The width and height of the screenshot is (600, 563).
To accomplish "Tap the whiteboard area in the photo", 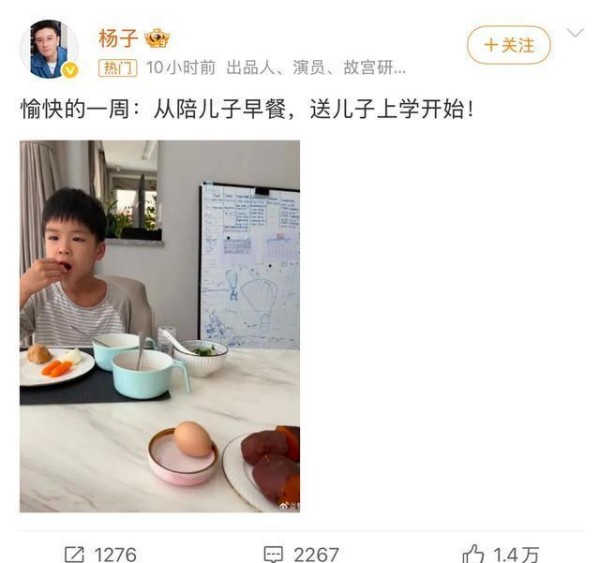I will (249, 266).
